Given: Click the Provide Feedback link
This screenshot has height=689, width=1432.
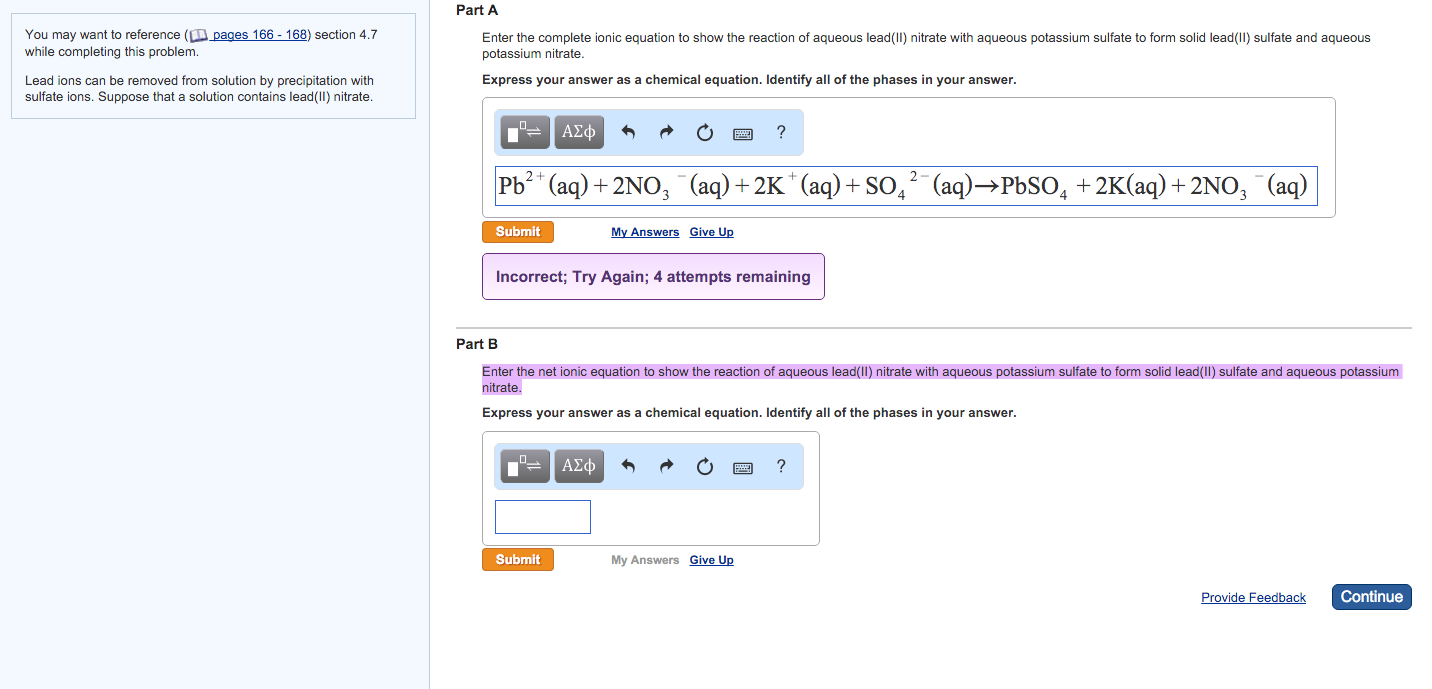Looking at the screenshot, I should tap(1253, 597).
